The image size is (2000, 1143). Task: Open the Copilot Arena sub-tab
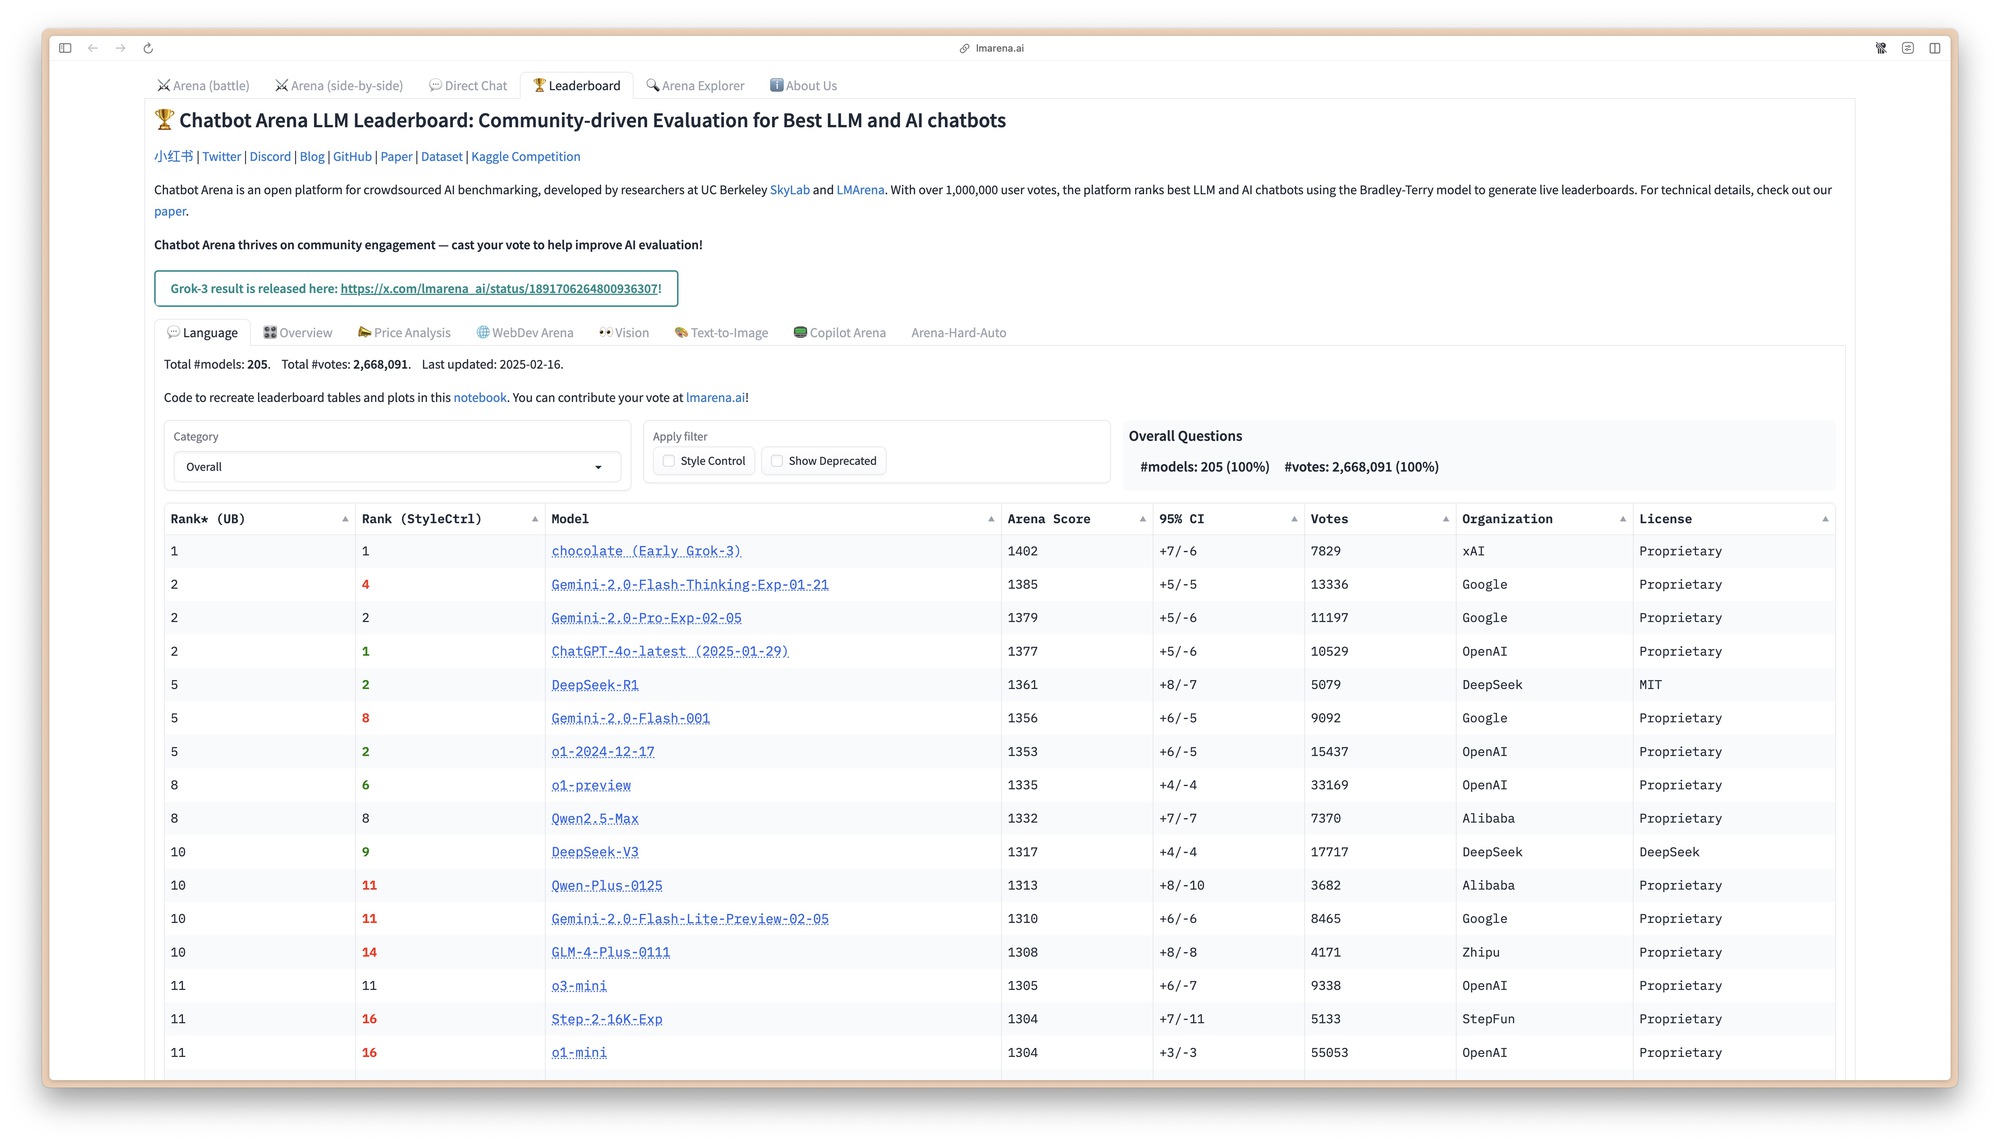[x=840, y=333]
